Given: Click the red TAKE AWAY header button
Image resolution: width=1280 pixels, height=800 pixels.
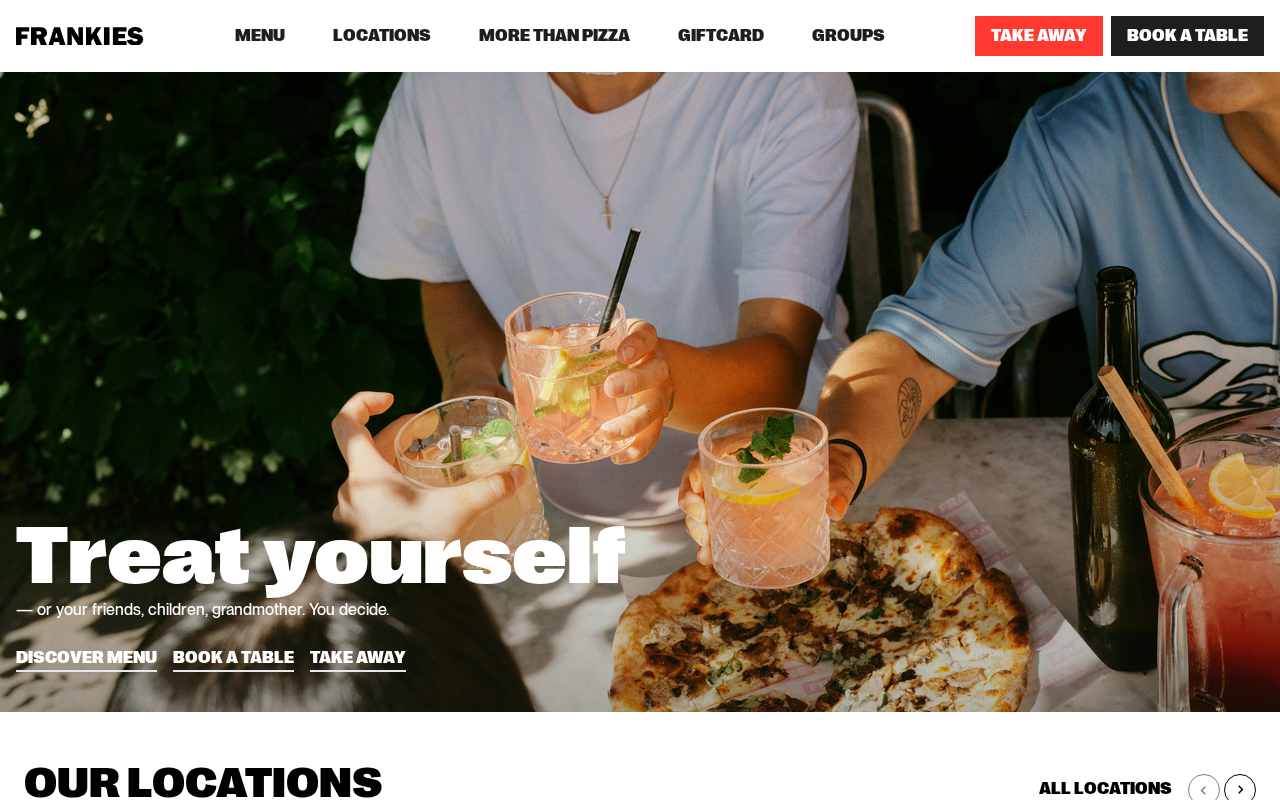Looking at the screenshot, I should coord(1039,36).
